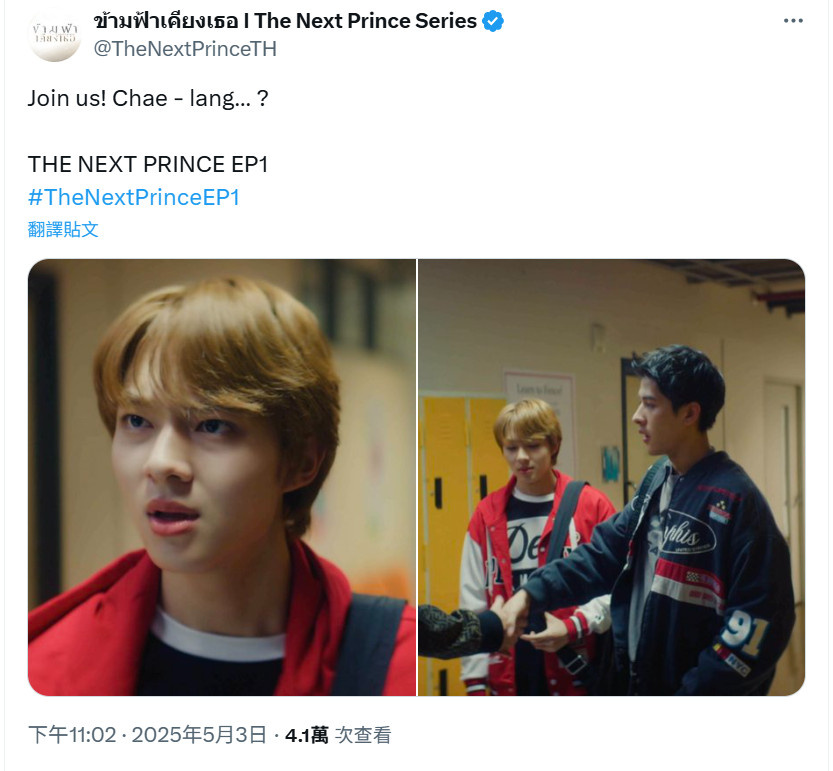Open the left close-up photo
833x771 pixels.
tap(222, 477)
